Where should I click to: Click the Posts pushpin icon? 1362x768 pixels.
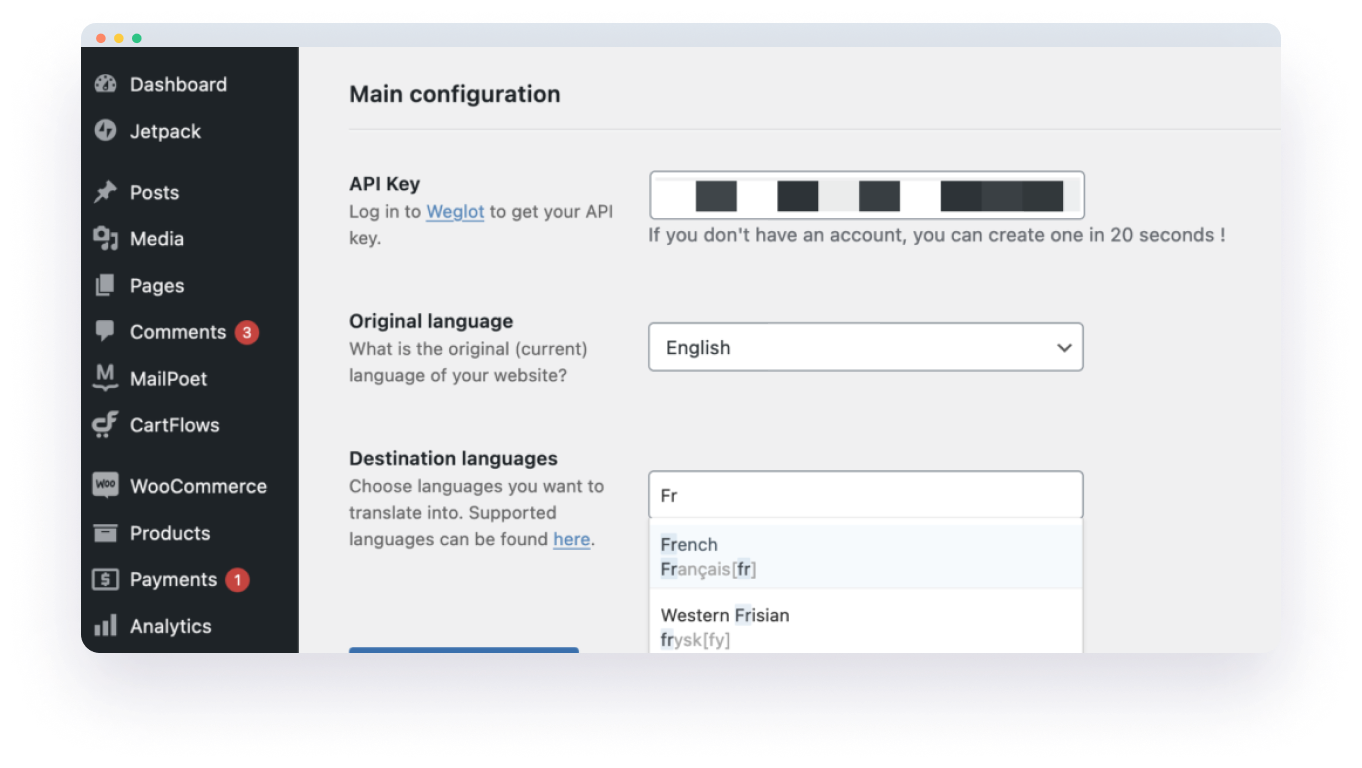105,192
